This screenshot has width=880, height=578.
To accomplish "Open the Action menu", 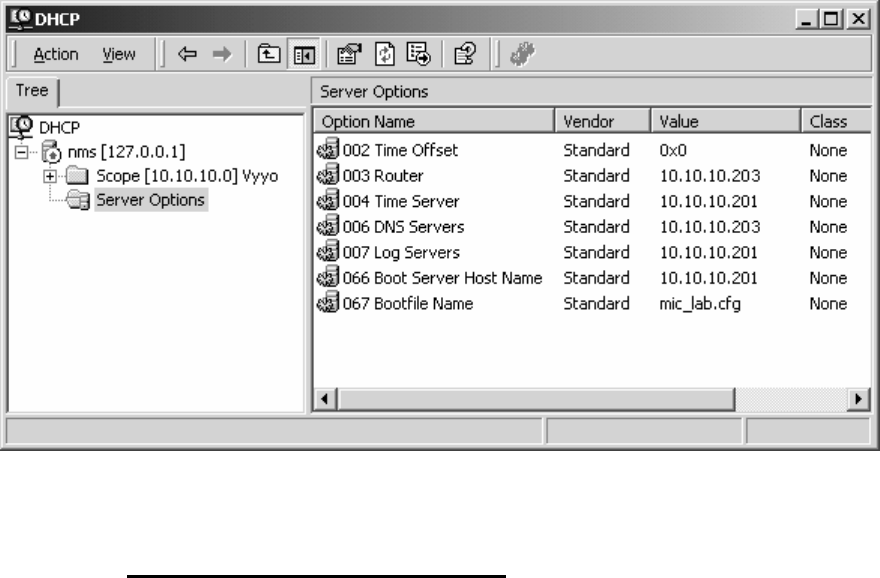I will (x=56, y=54).
